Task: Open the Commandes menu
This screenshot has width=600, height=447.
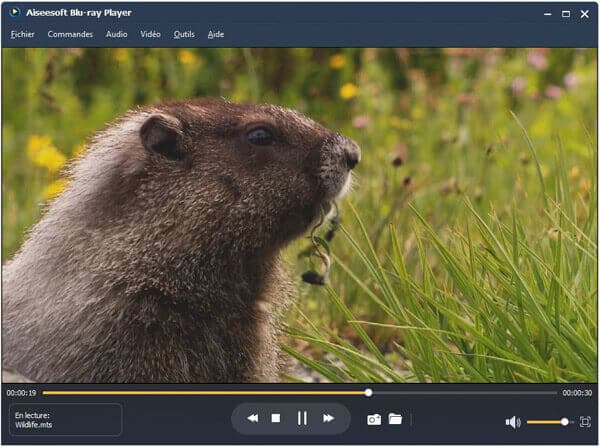Action: click(x=70, y=34)
